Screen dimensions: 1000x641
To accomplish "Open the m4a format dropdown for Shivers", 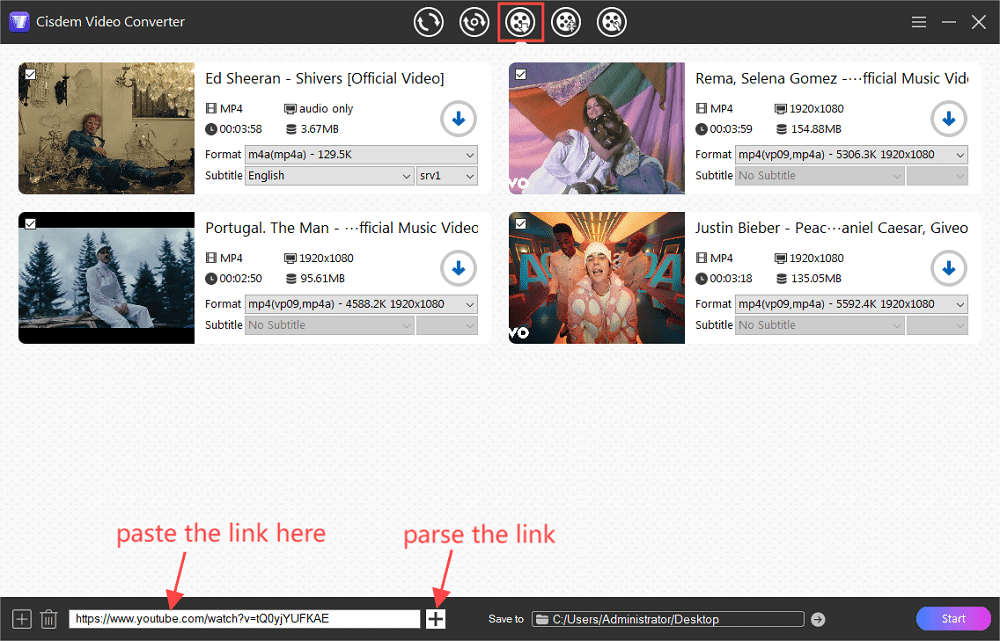I will coord(360,154).
